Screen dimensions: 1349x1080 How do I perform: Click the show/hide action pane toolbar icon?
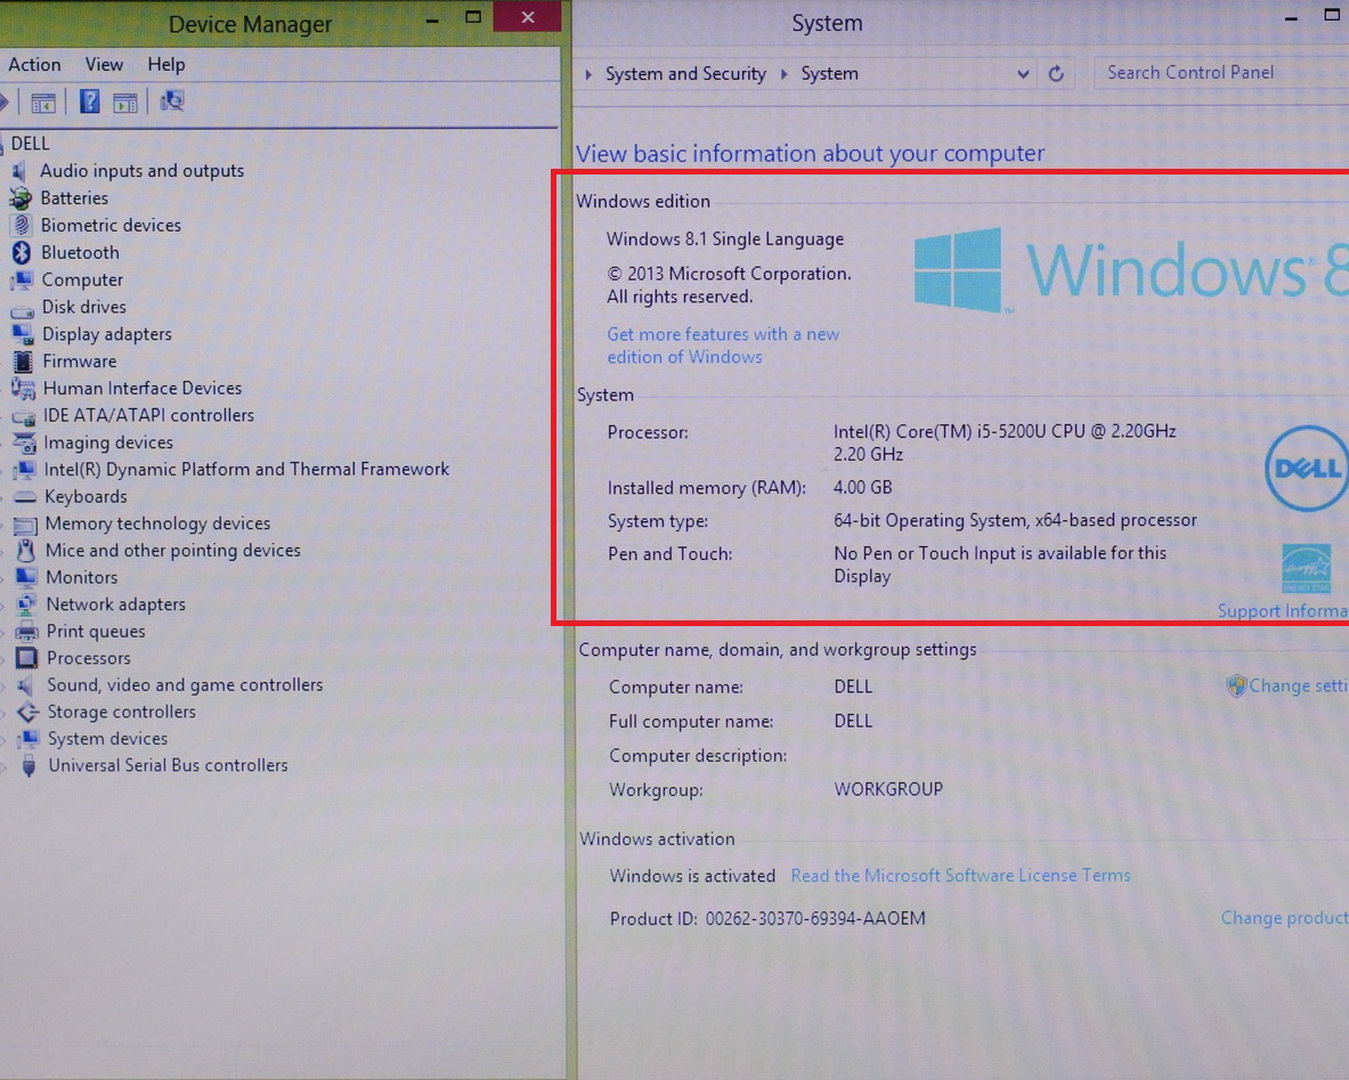(x=125, y=102)
